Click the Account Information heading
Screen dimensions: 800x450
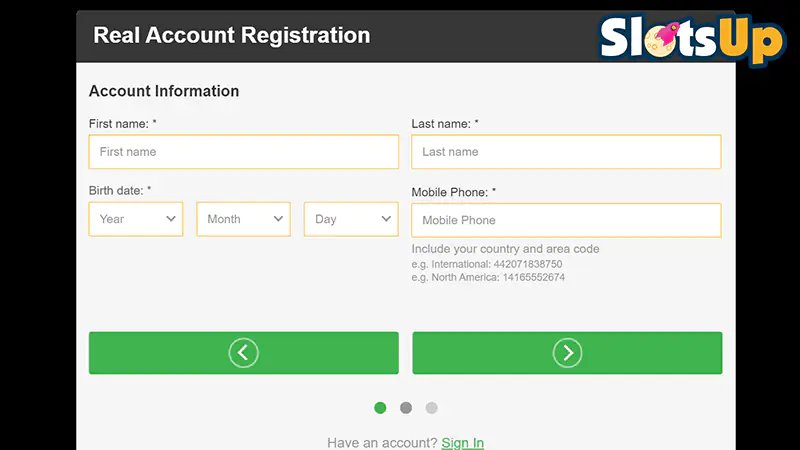pyautogui.click(x=164, y=91)
